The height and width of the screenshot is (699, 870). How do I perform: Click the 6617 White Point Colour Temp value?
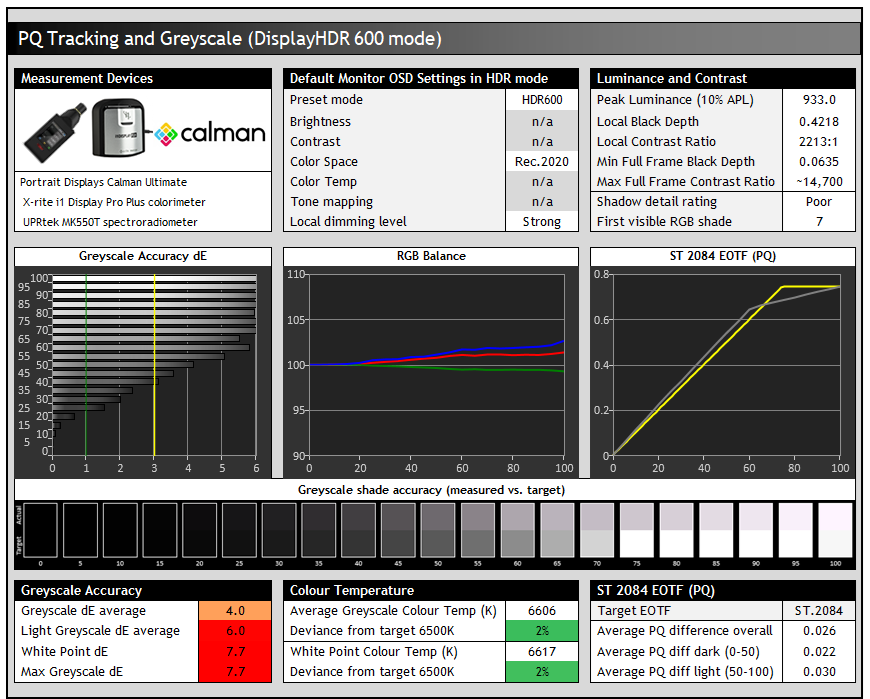point(541,651)
